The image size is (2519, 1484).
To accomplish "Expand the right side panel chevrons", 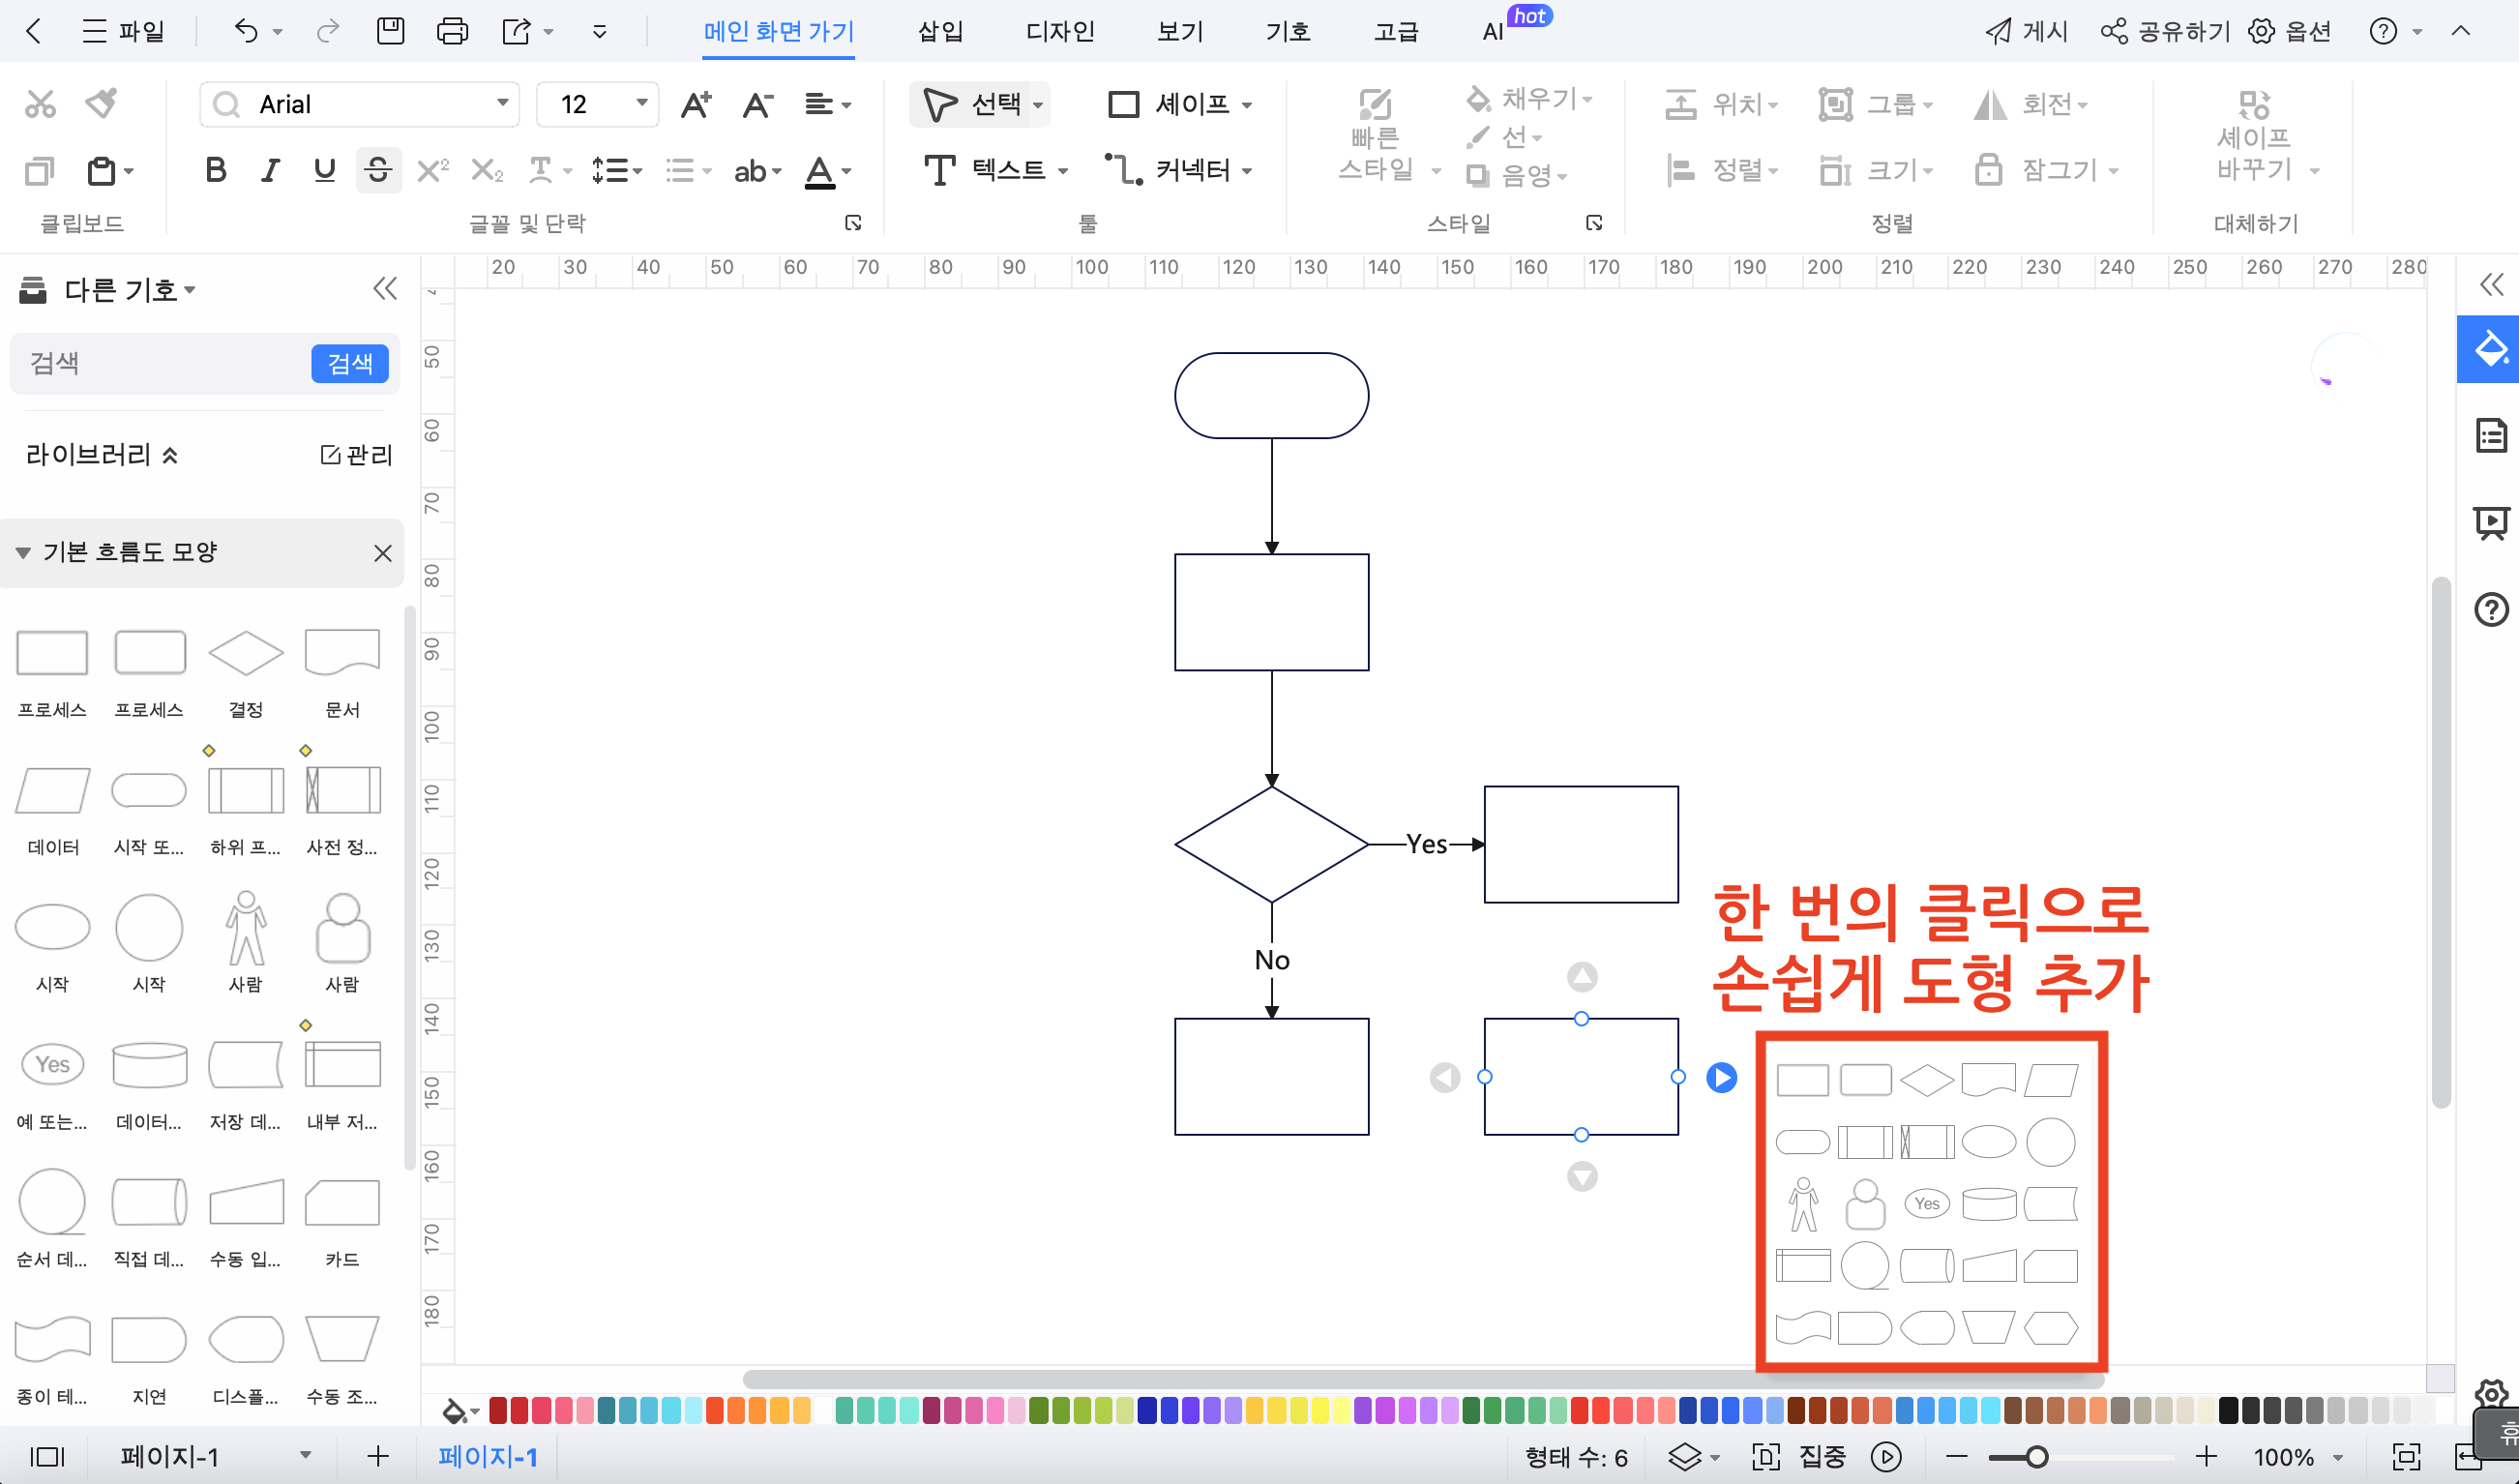I will pyautogui.click(x=2491, y=285).
